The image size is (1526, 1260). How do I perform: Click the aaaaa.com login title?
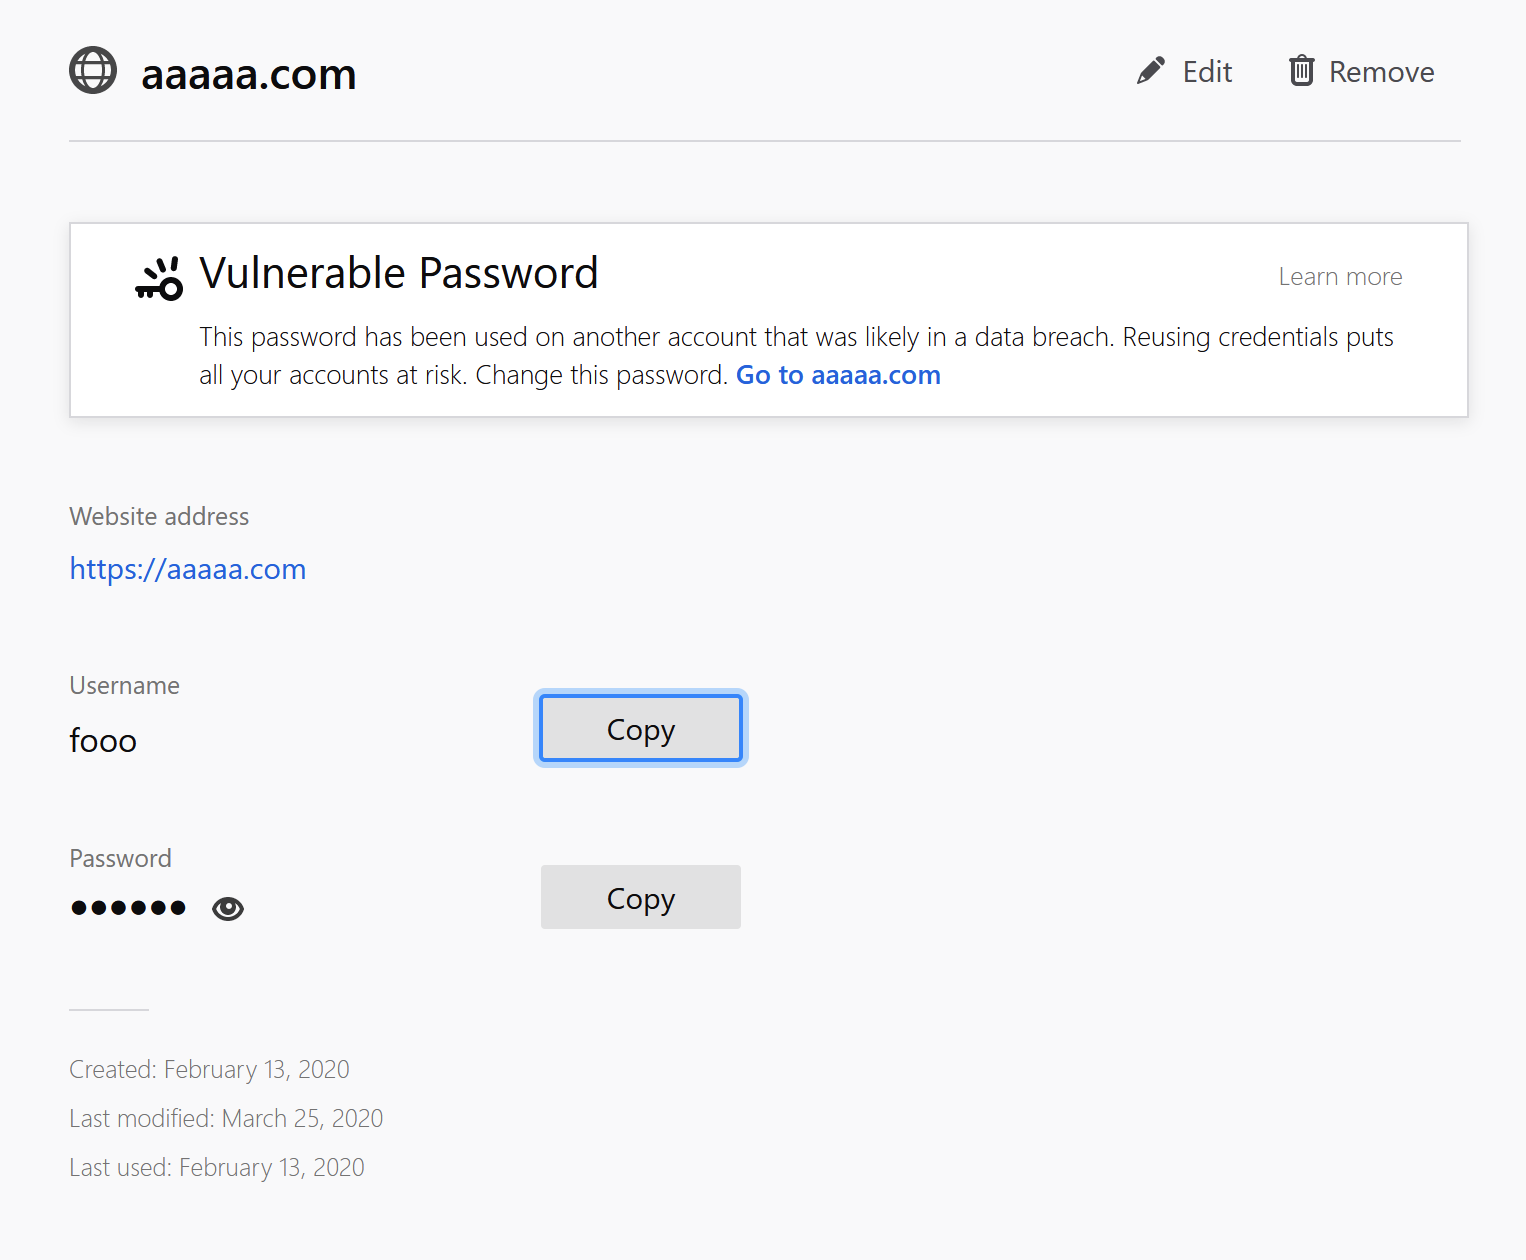point(249,74)
